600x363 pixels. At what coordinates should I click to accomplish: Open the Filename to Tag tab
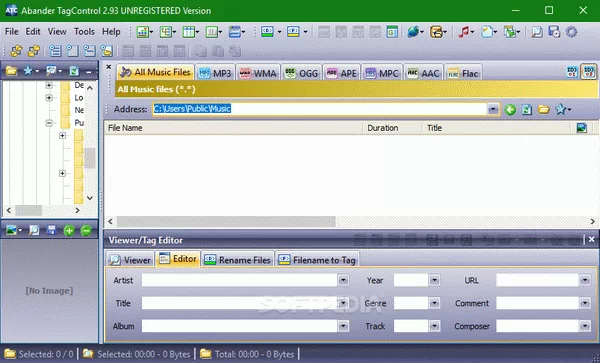[x=317, y=260]
